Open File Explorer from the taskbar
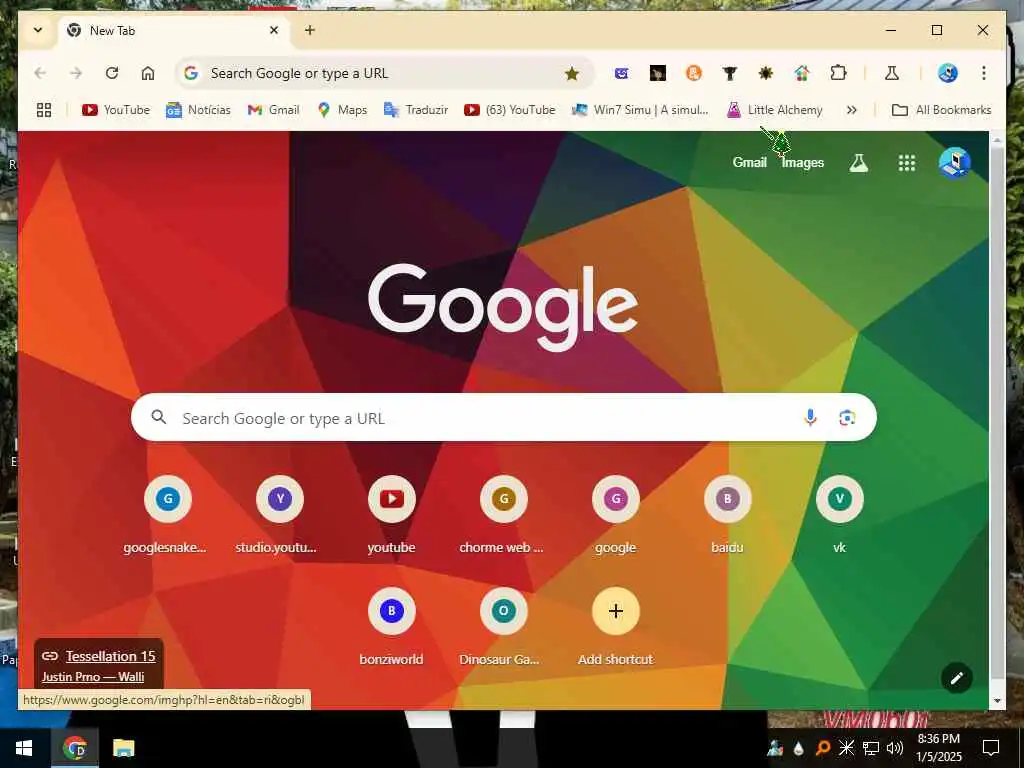This screenshot has height=768, width=1024. click(x=123, y=748)
